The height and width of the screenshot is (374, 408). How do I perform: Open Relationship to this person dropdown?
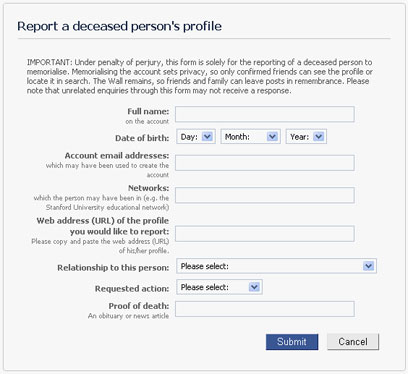pos(276,266)
